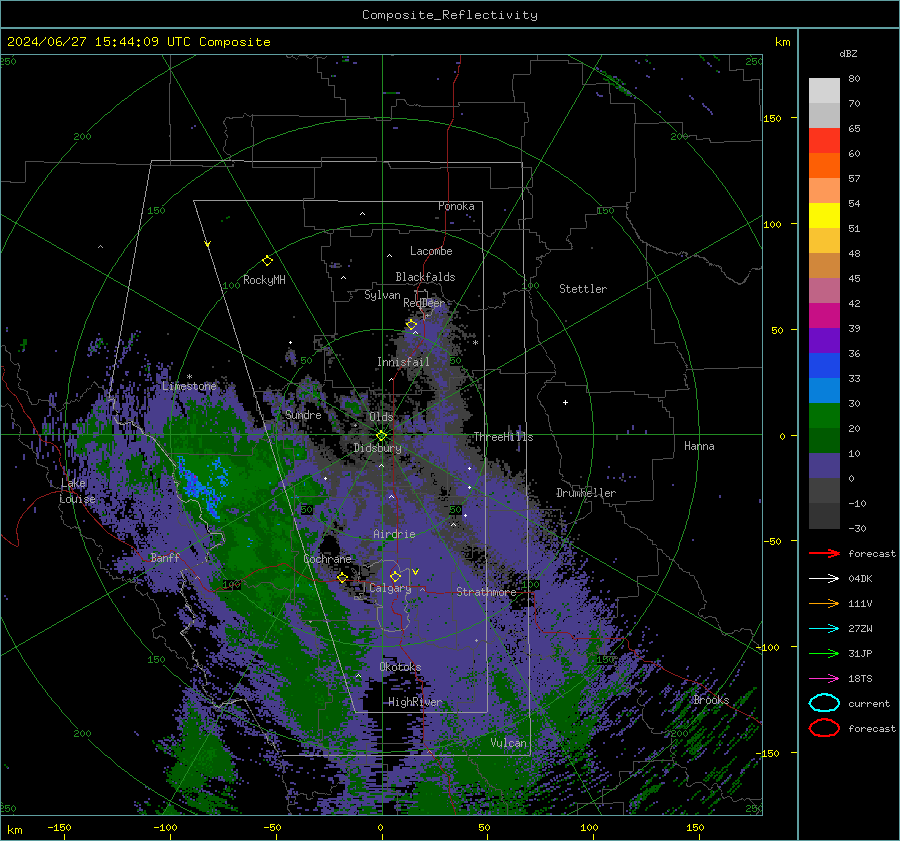Click the Lake Louise label

point(77,491)
